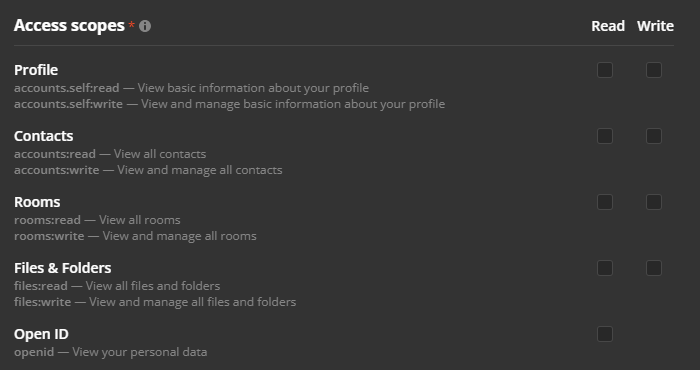
Task: Click the info icon beside Access scopes
Action: (145, 26)
